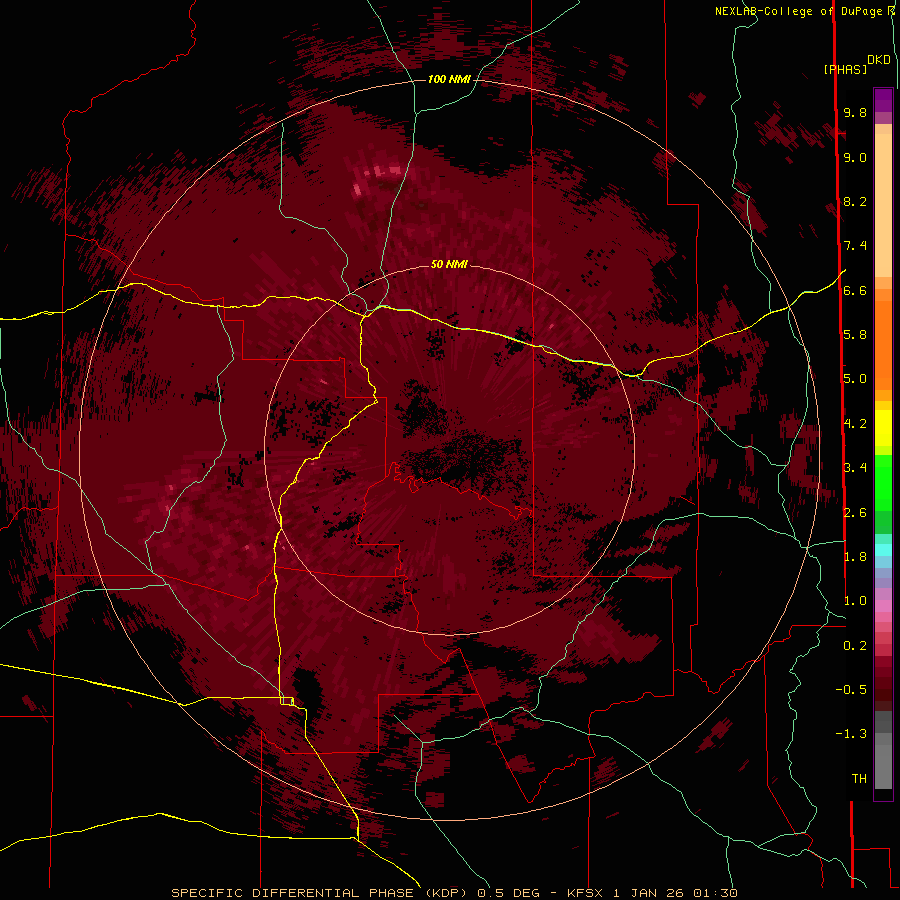Click the 7.4 value on the scale
The width and height of the screenshot is (900, 900).
click(x=855, y=246)
